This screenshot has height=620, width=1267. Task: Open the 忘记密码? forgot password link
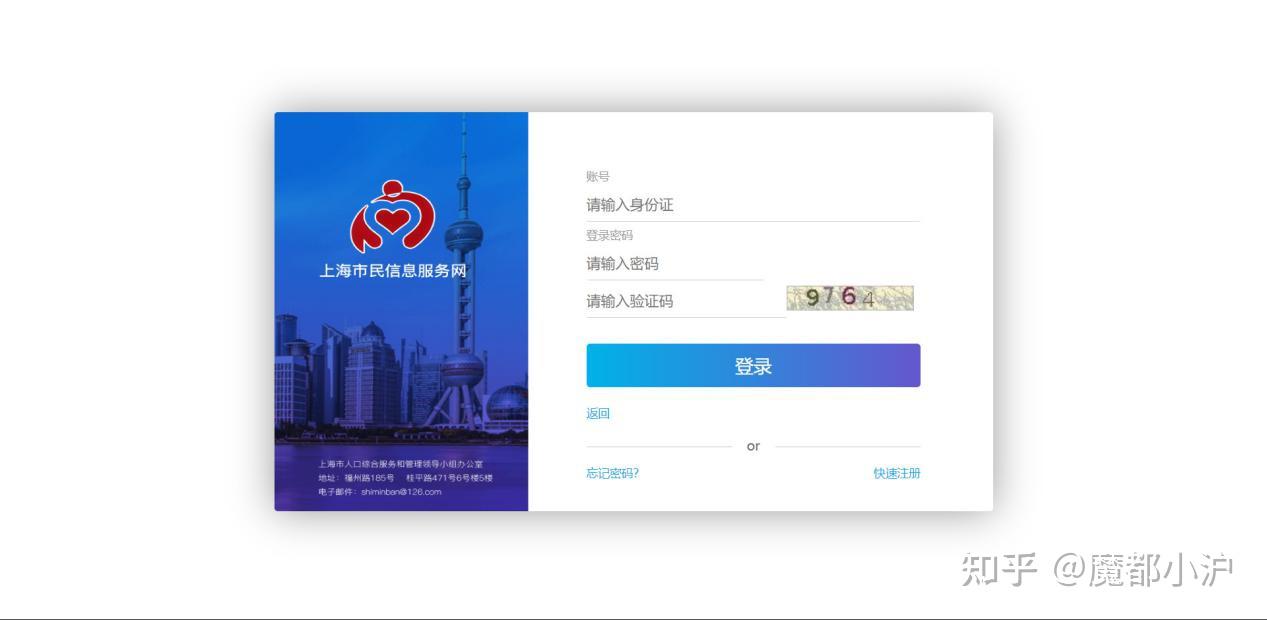[x=612, y=473]
